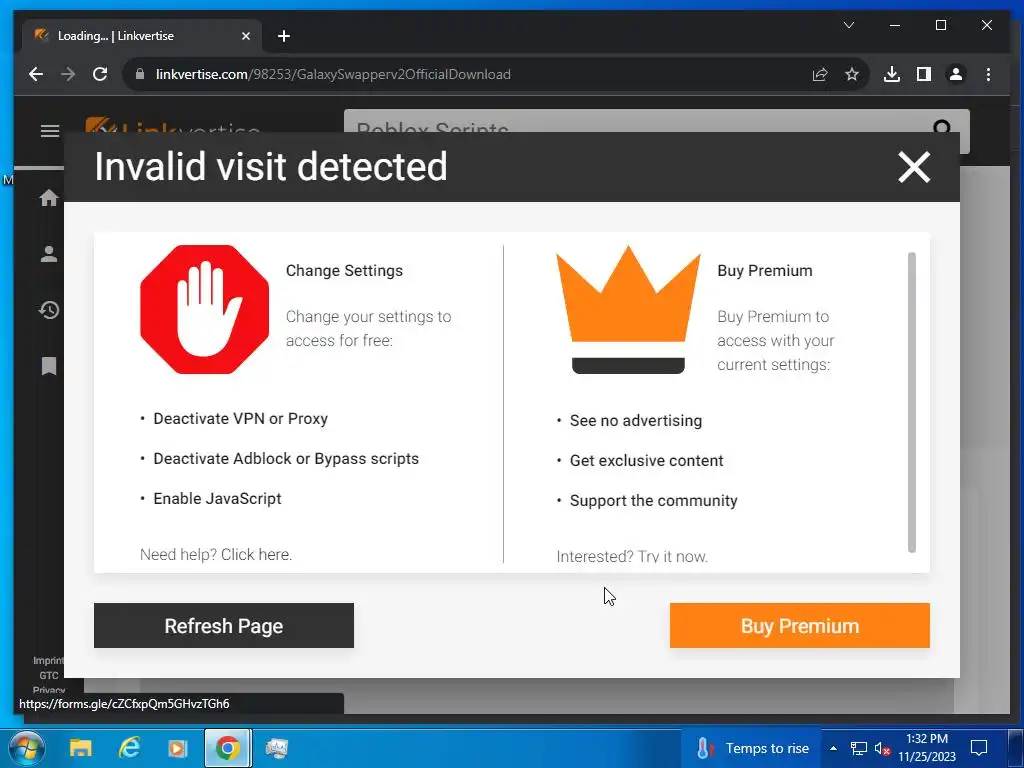Image resolution: width=1024 pixels, height=768 pixels.
Task: Click the muted volume tray icon
Action: [x=882, y=748]
